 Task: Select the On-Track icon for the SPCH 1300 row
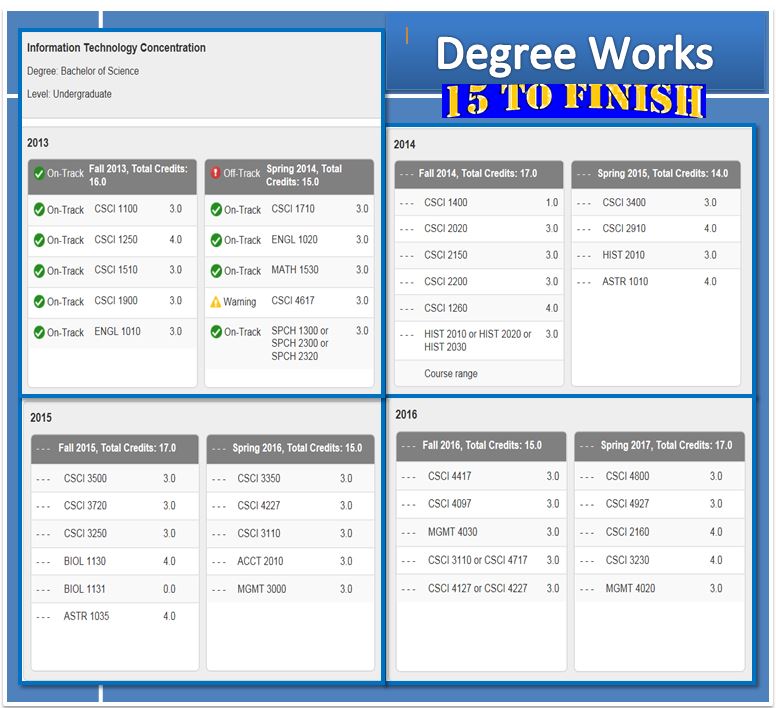coord(215,332)
